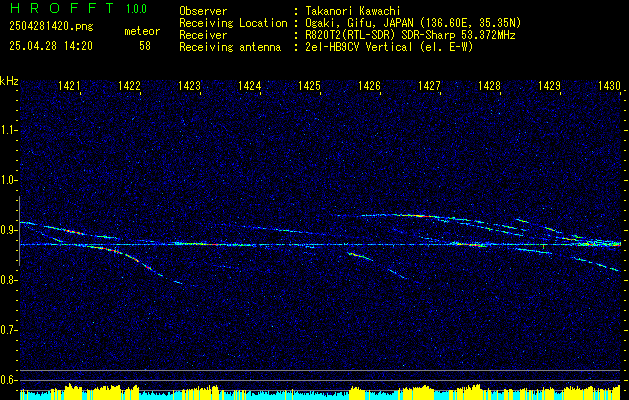This screenshot has height=400, width=629.
Task: Click the 1421 time axis marker
Action: coord(69,86)
